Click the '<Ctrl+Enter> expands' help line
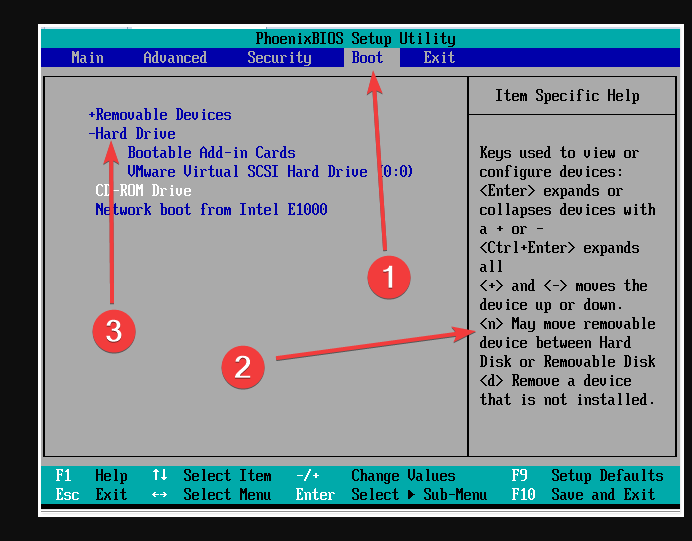Image resolution: width=692 pixels, height=541 pixels. click(559, 248)
